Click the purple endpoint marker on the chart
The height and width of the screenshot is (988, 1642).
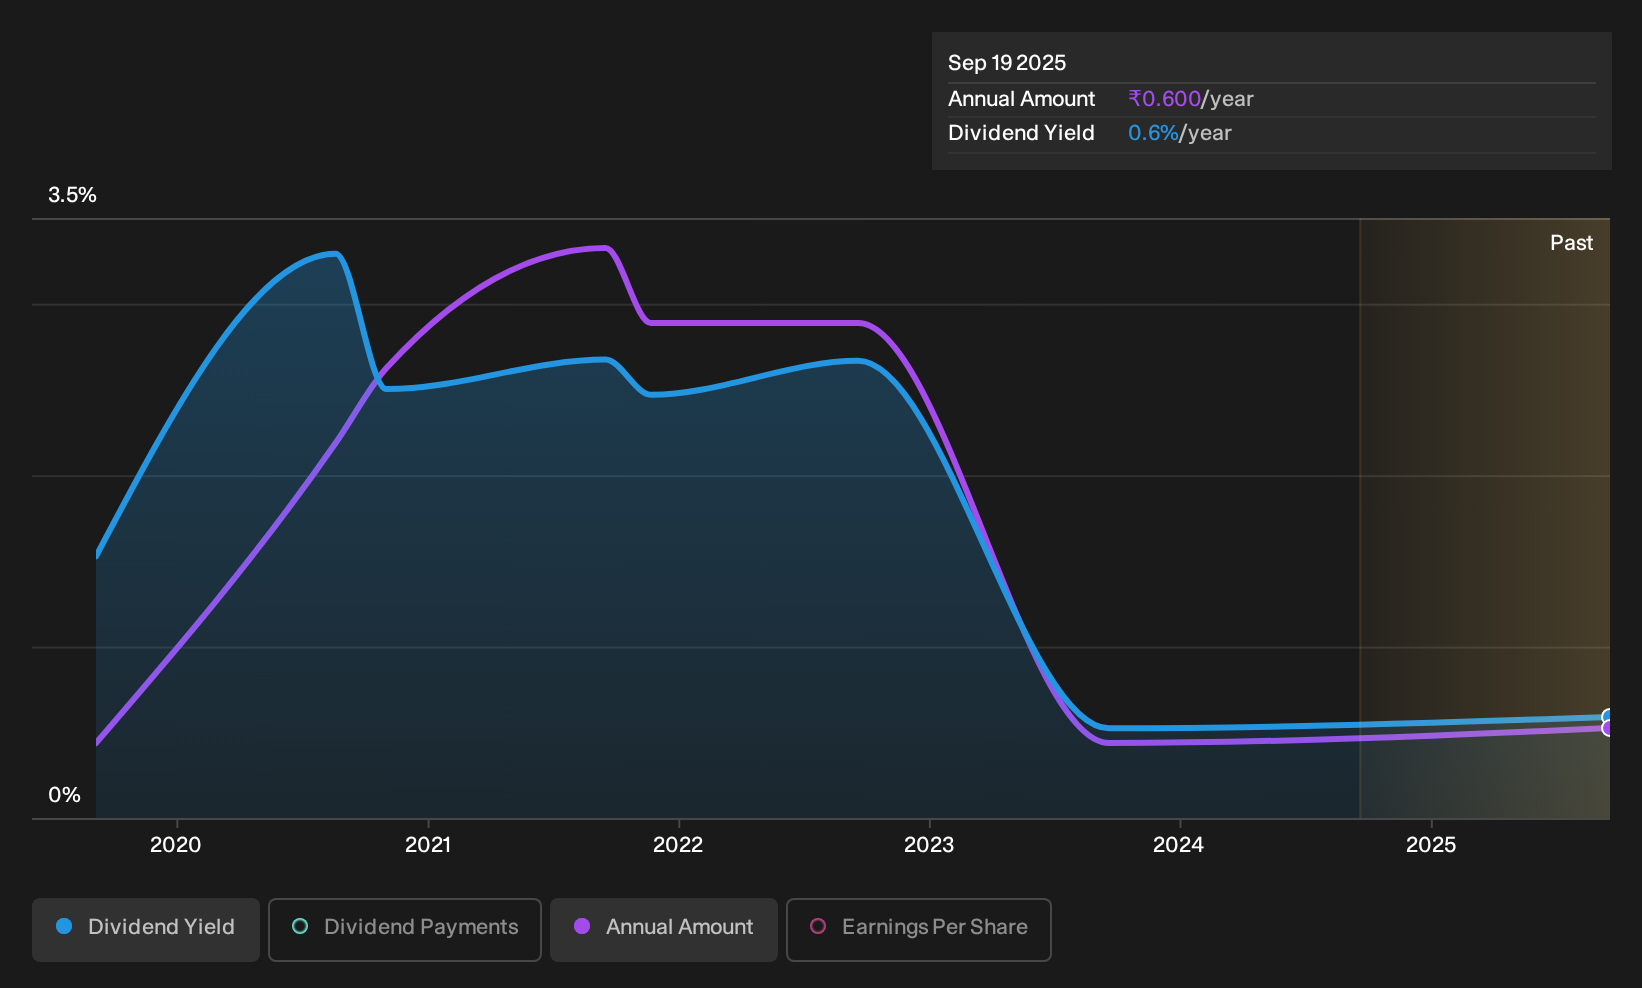(x=1608, y=728)
